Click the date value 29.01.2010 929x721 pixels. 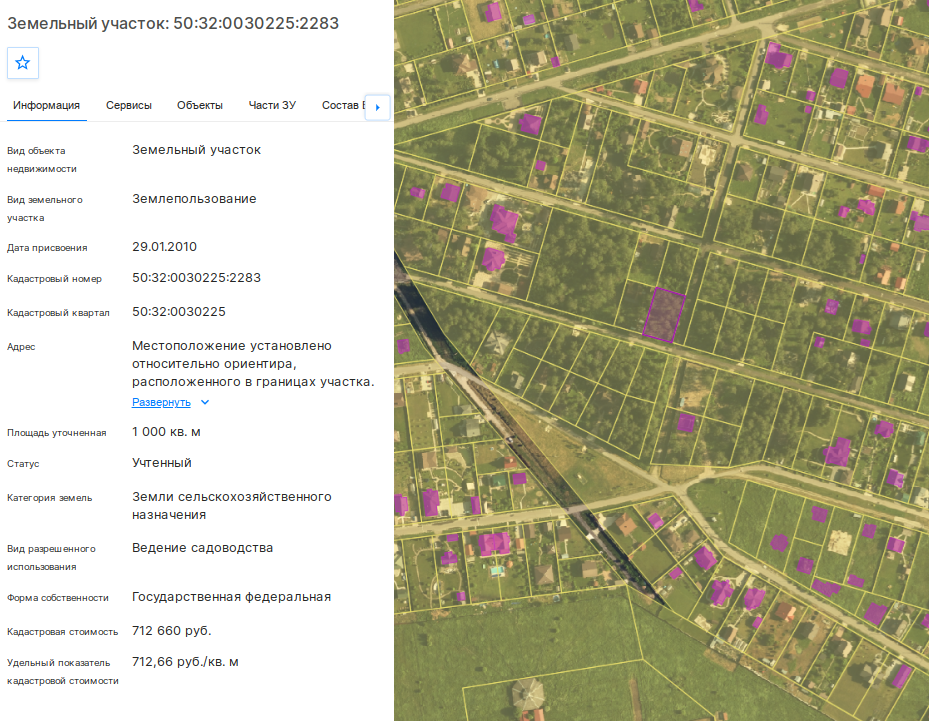click(x=164, y=247)
